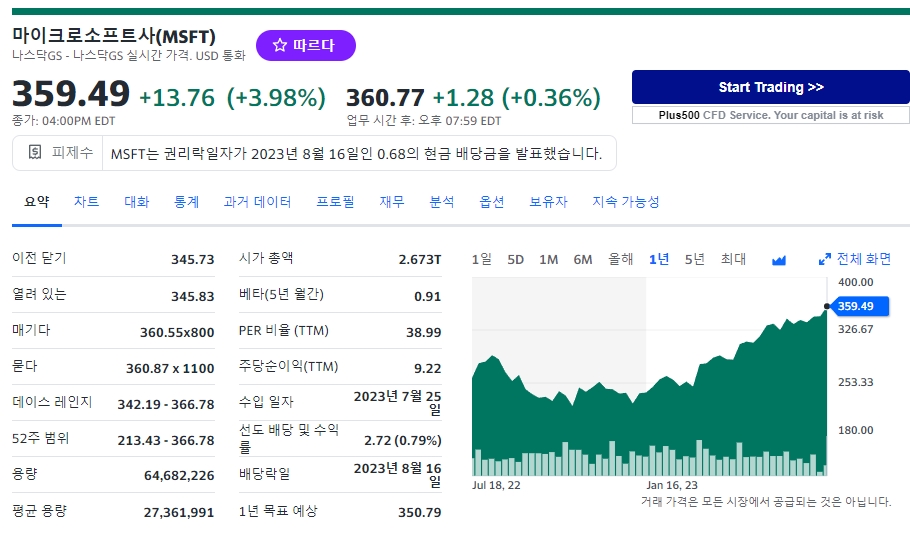
Task: Set chart range to 5D
Action: tap(515, 259)
